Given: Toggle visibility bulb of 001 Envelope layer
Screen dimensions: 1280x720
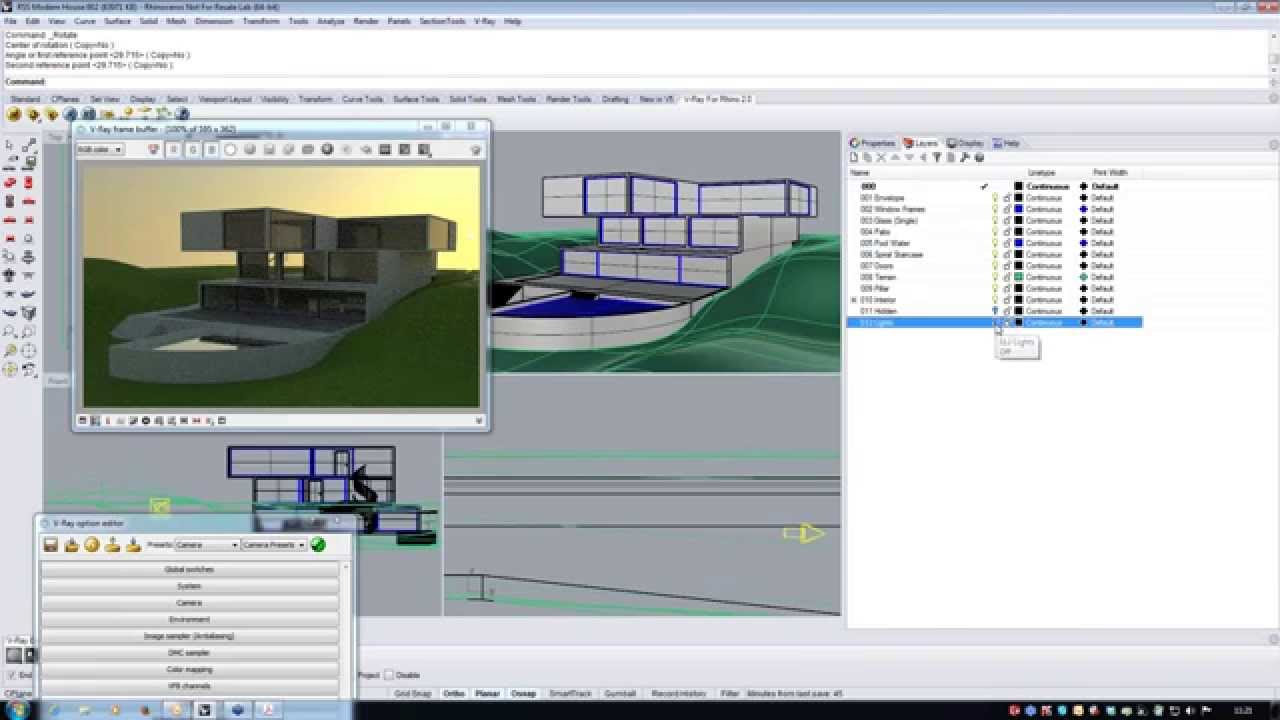Looking at the screenshot, I should 995,198.
